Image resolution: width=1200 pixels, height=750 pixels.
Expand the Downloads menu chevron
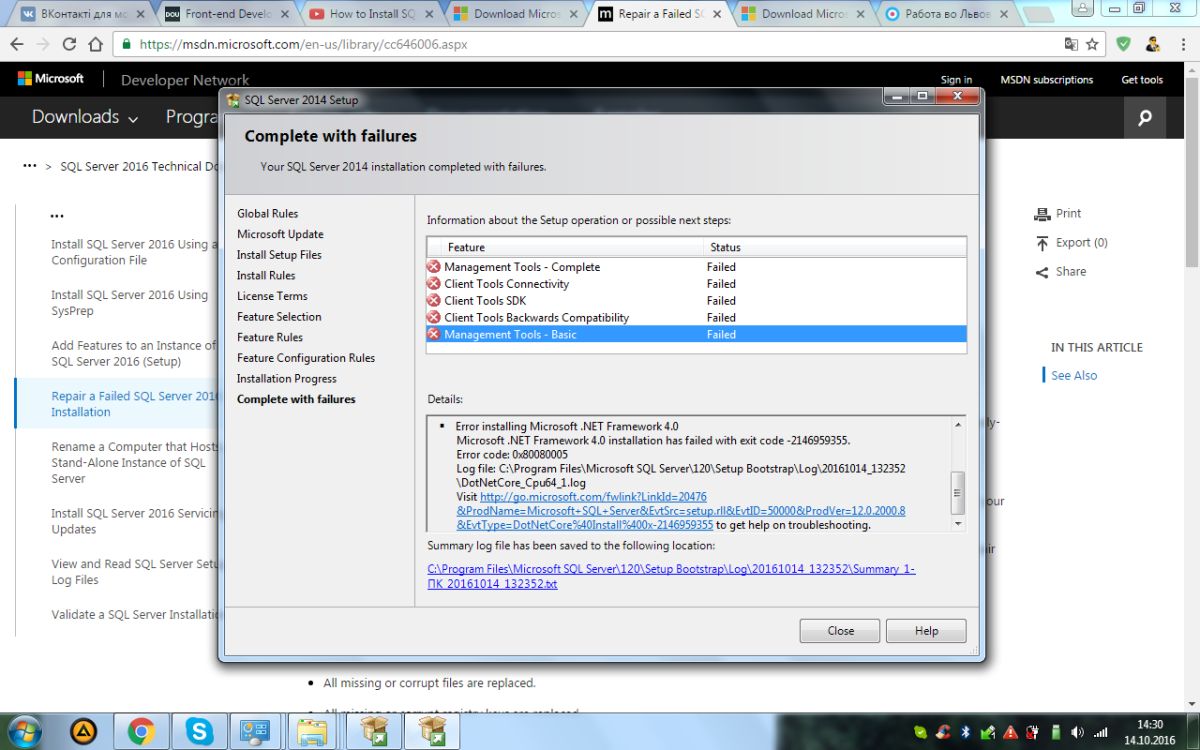click(x=132, y=119)
